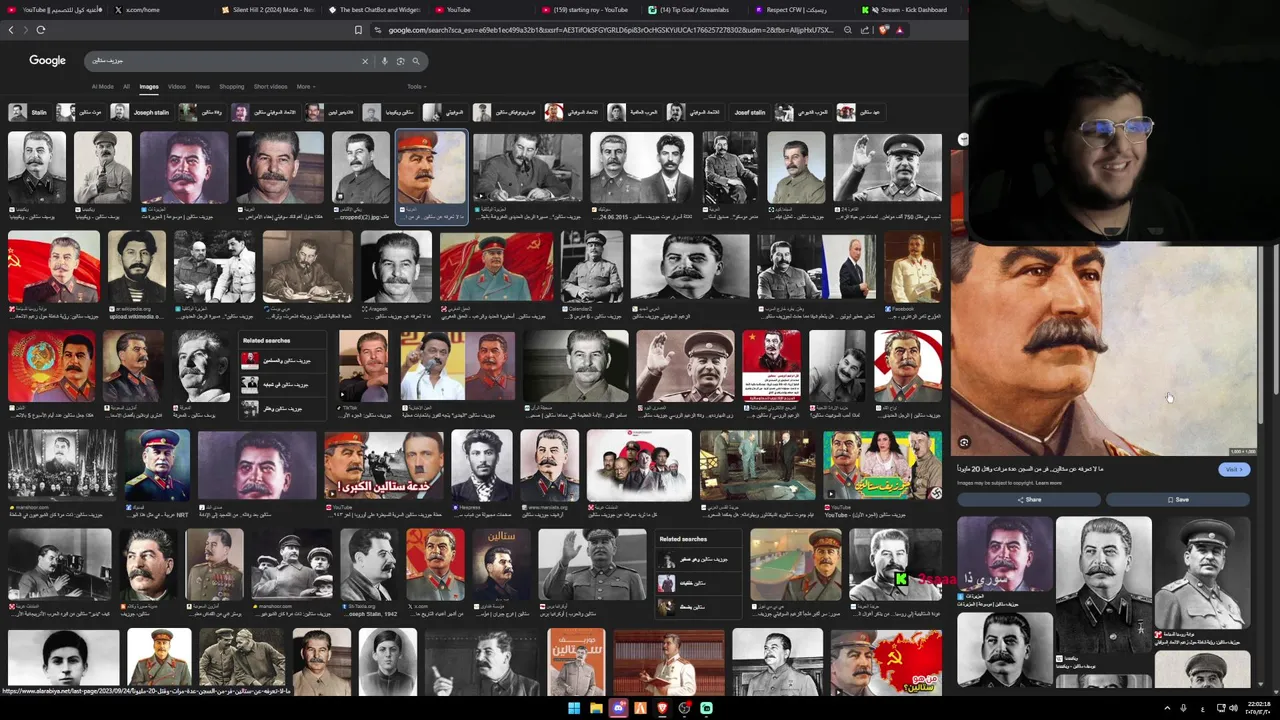Click the microphone icon in system tray
1280x720 pixels.
coord(1184,708)
